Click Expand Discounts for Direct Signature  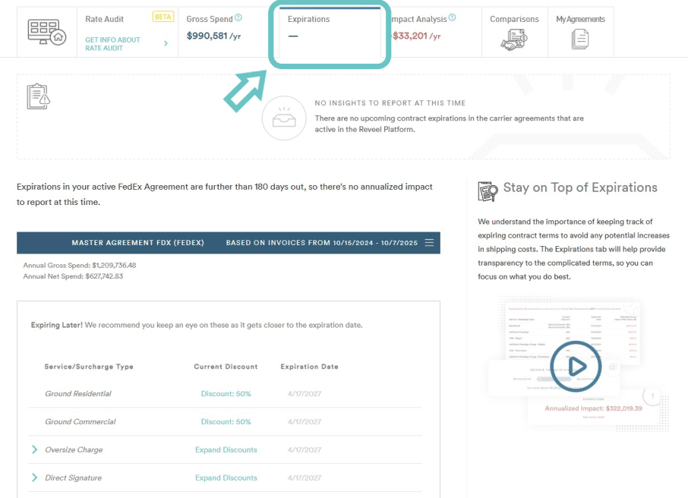tap(226, 478)
